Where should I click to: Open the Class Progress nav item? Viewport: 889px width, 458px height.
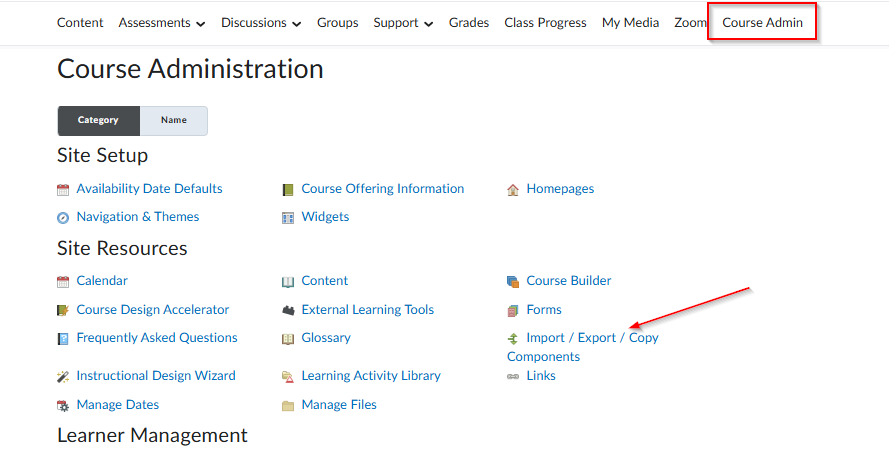545,23
